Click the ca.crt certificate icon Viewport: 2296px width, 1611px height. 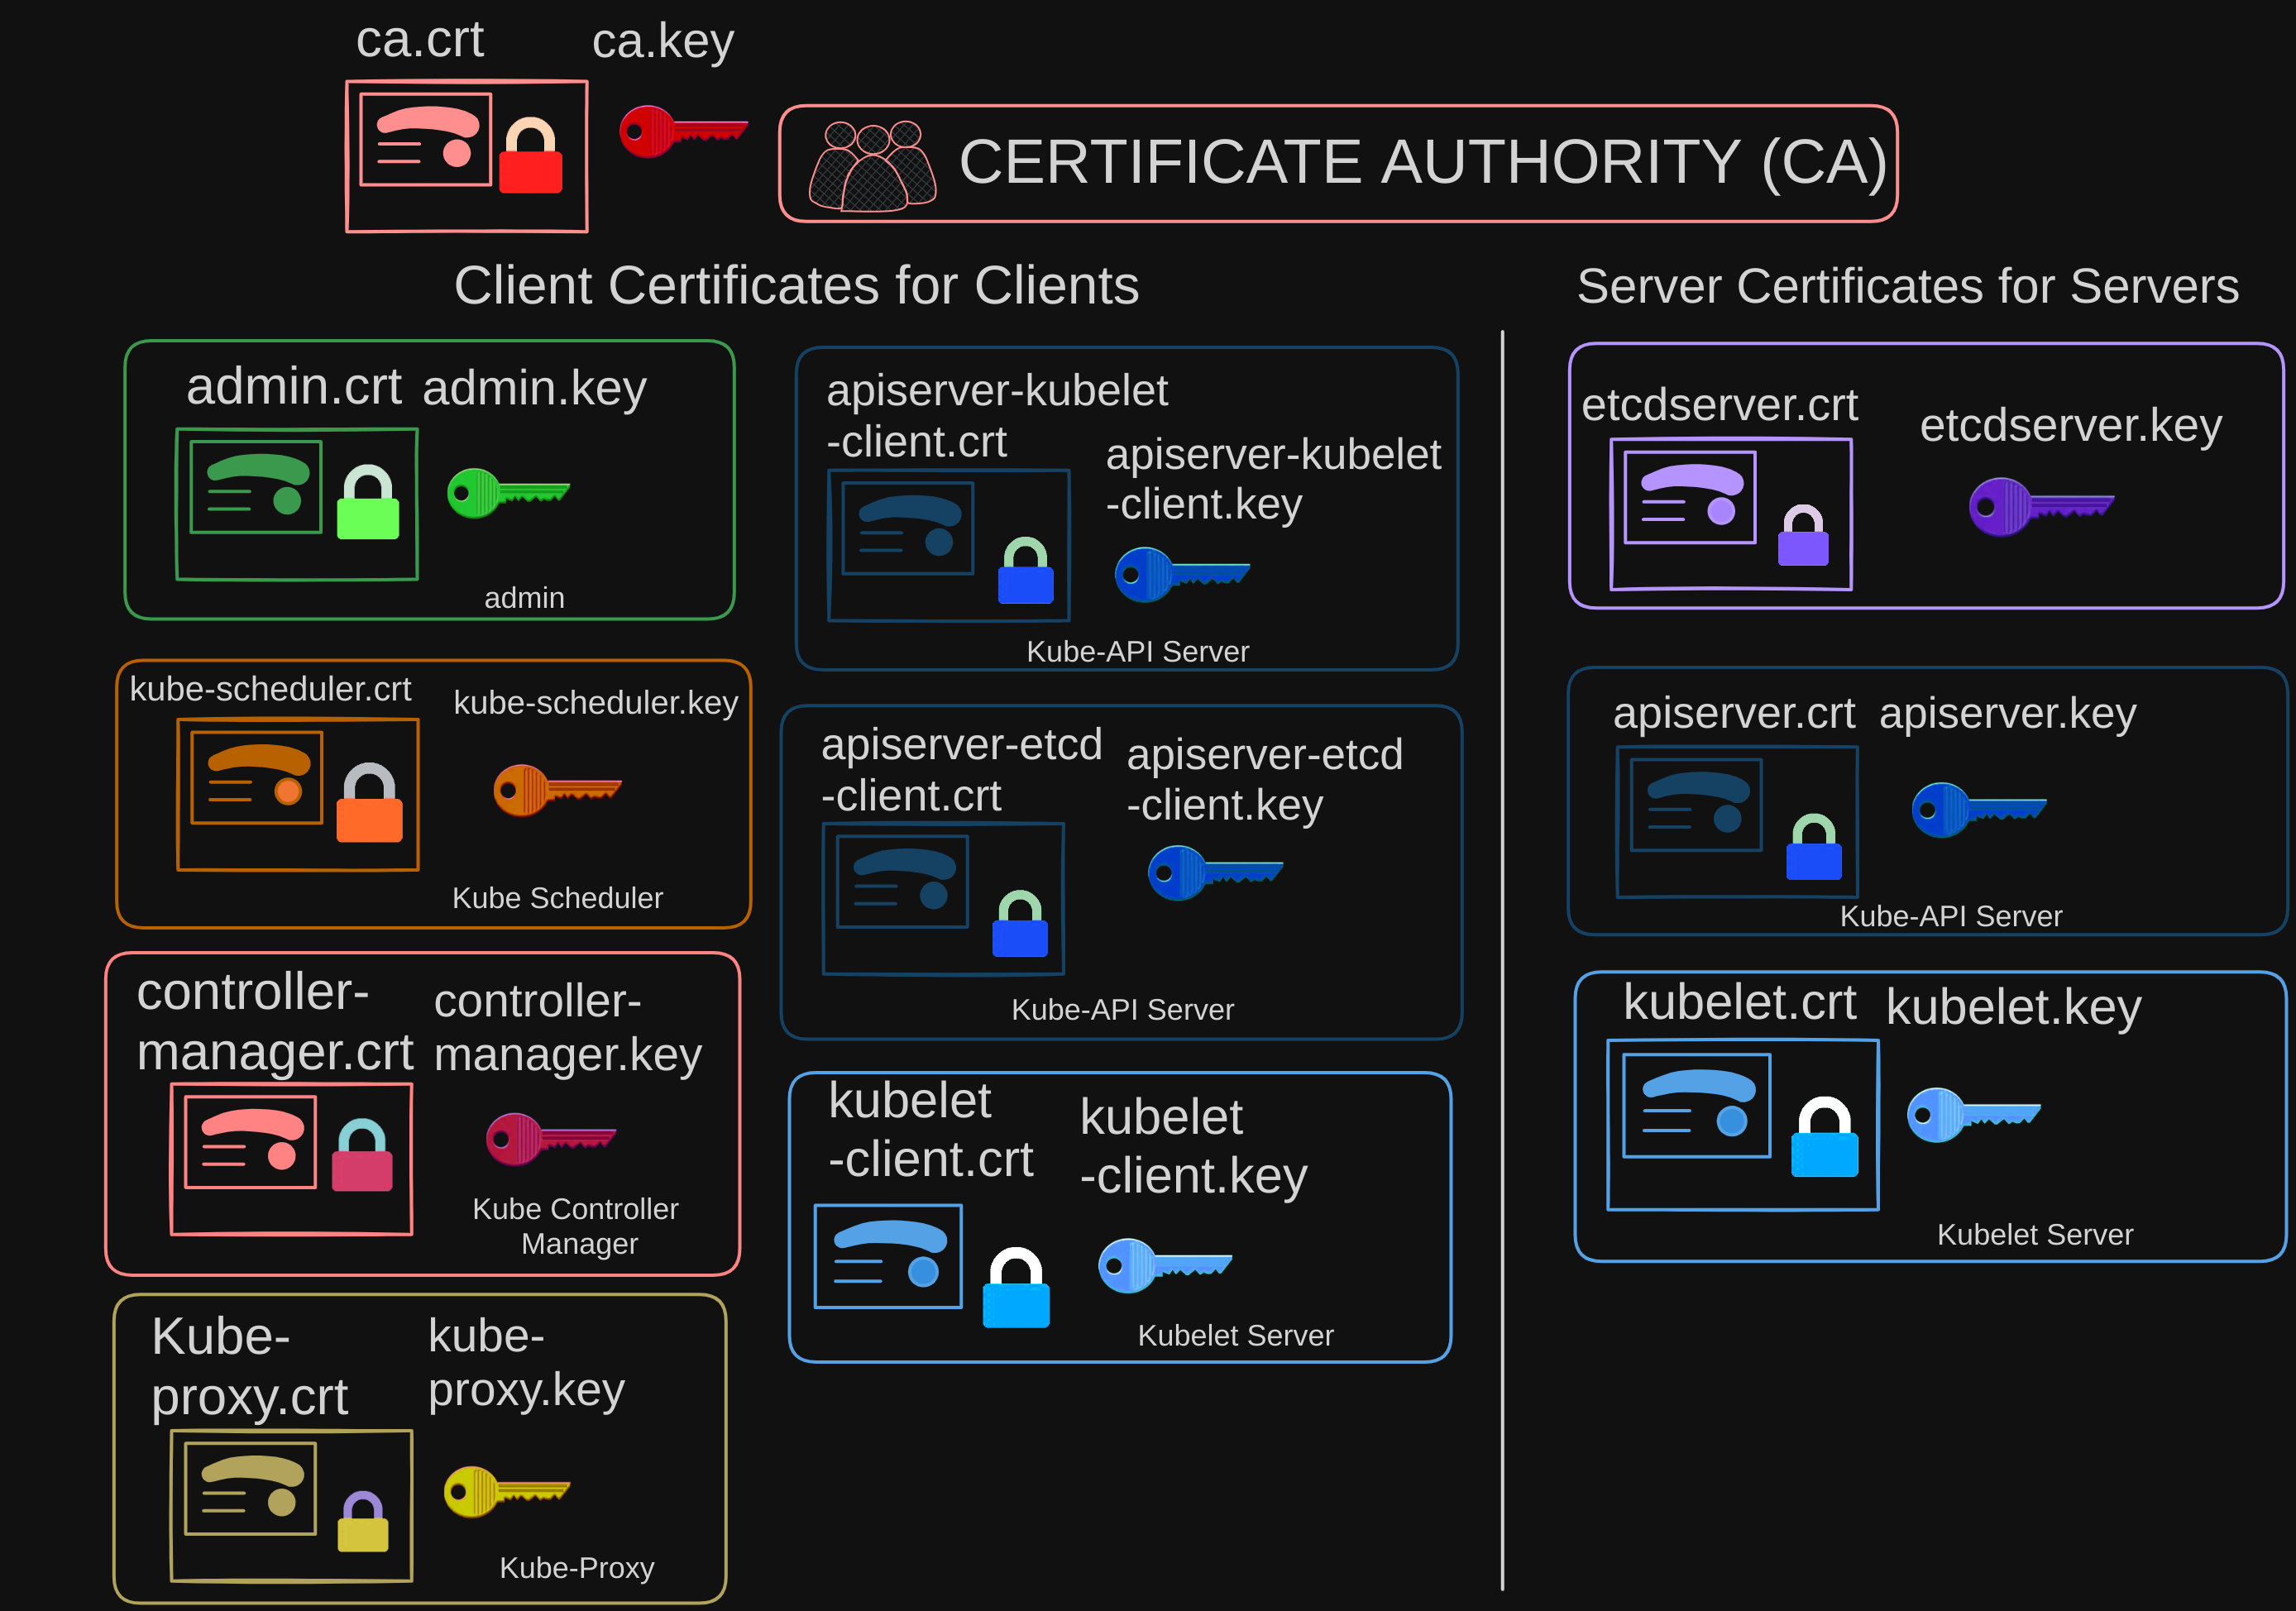[426, 140]
